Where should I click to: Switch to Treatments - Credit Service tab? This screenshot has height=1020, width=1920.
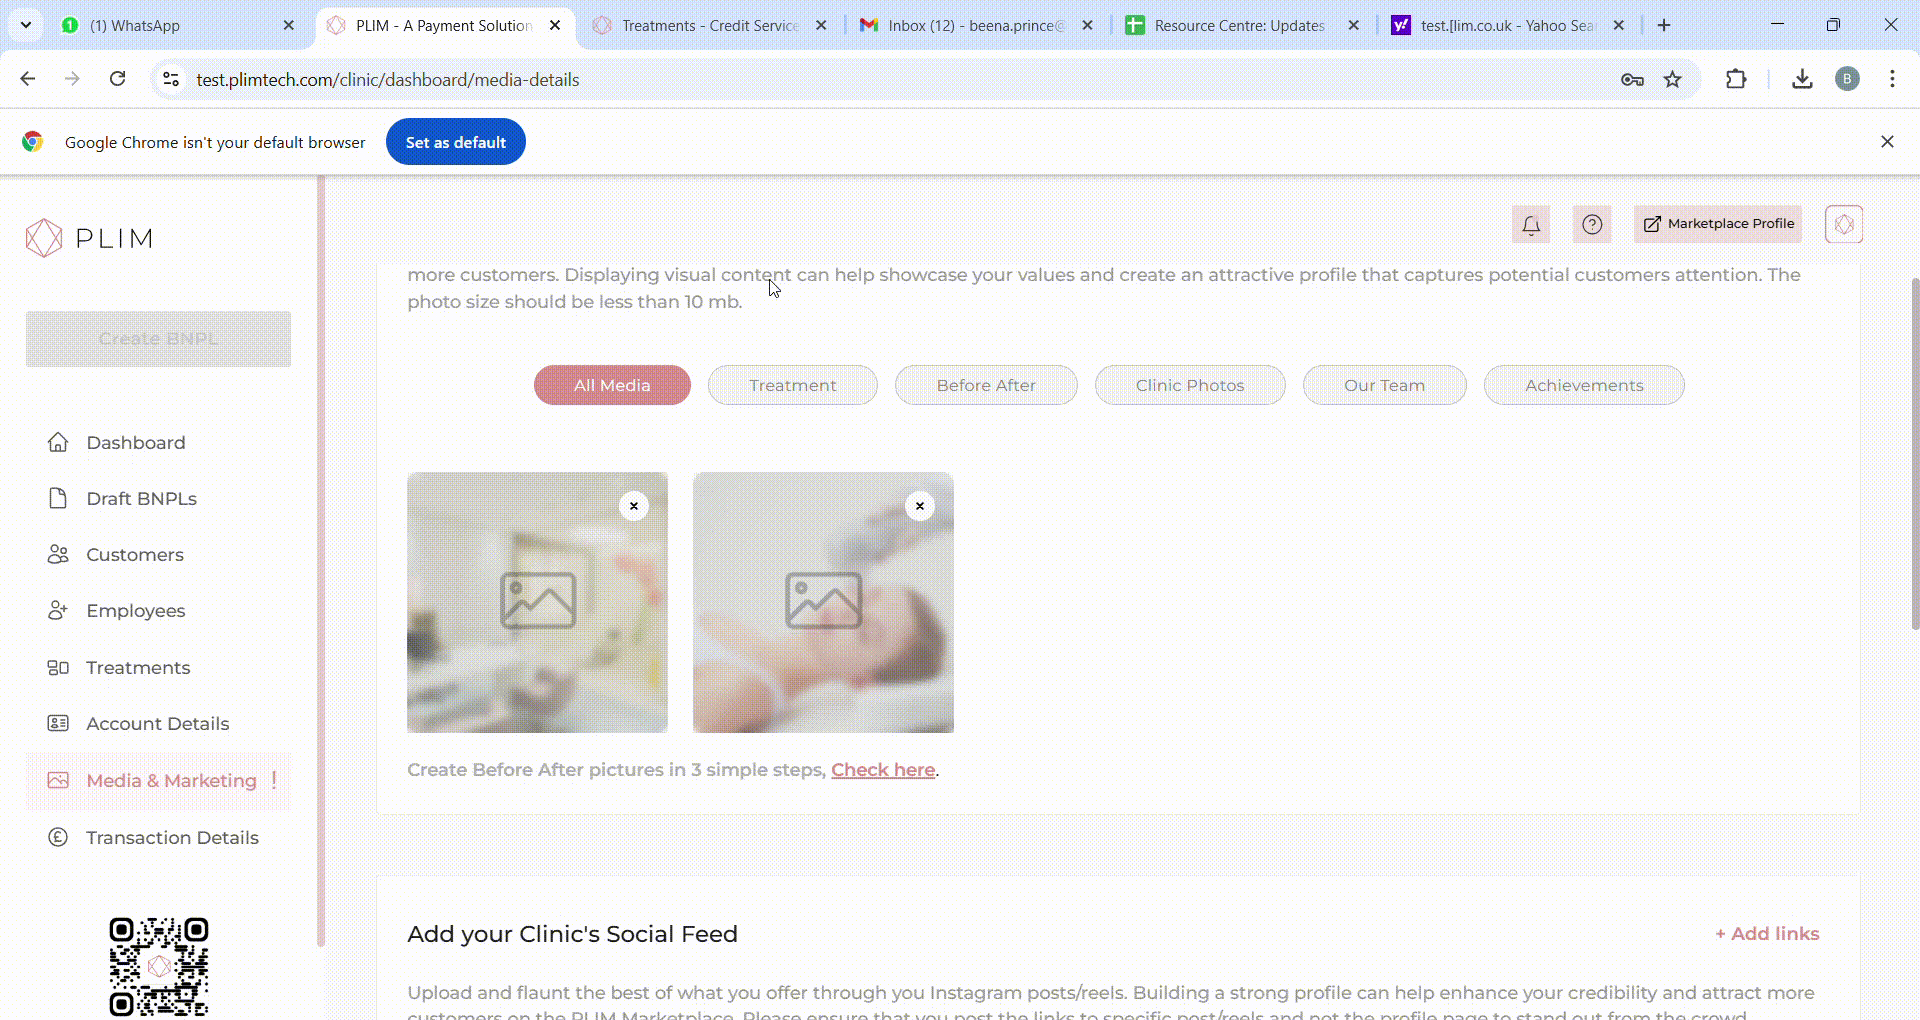pyautogui.click(x=710, y=25)
